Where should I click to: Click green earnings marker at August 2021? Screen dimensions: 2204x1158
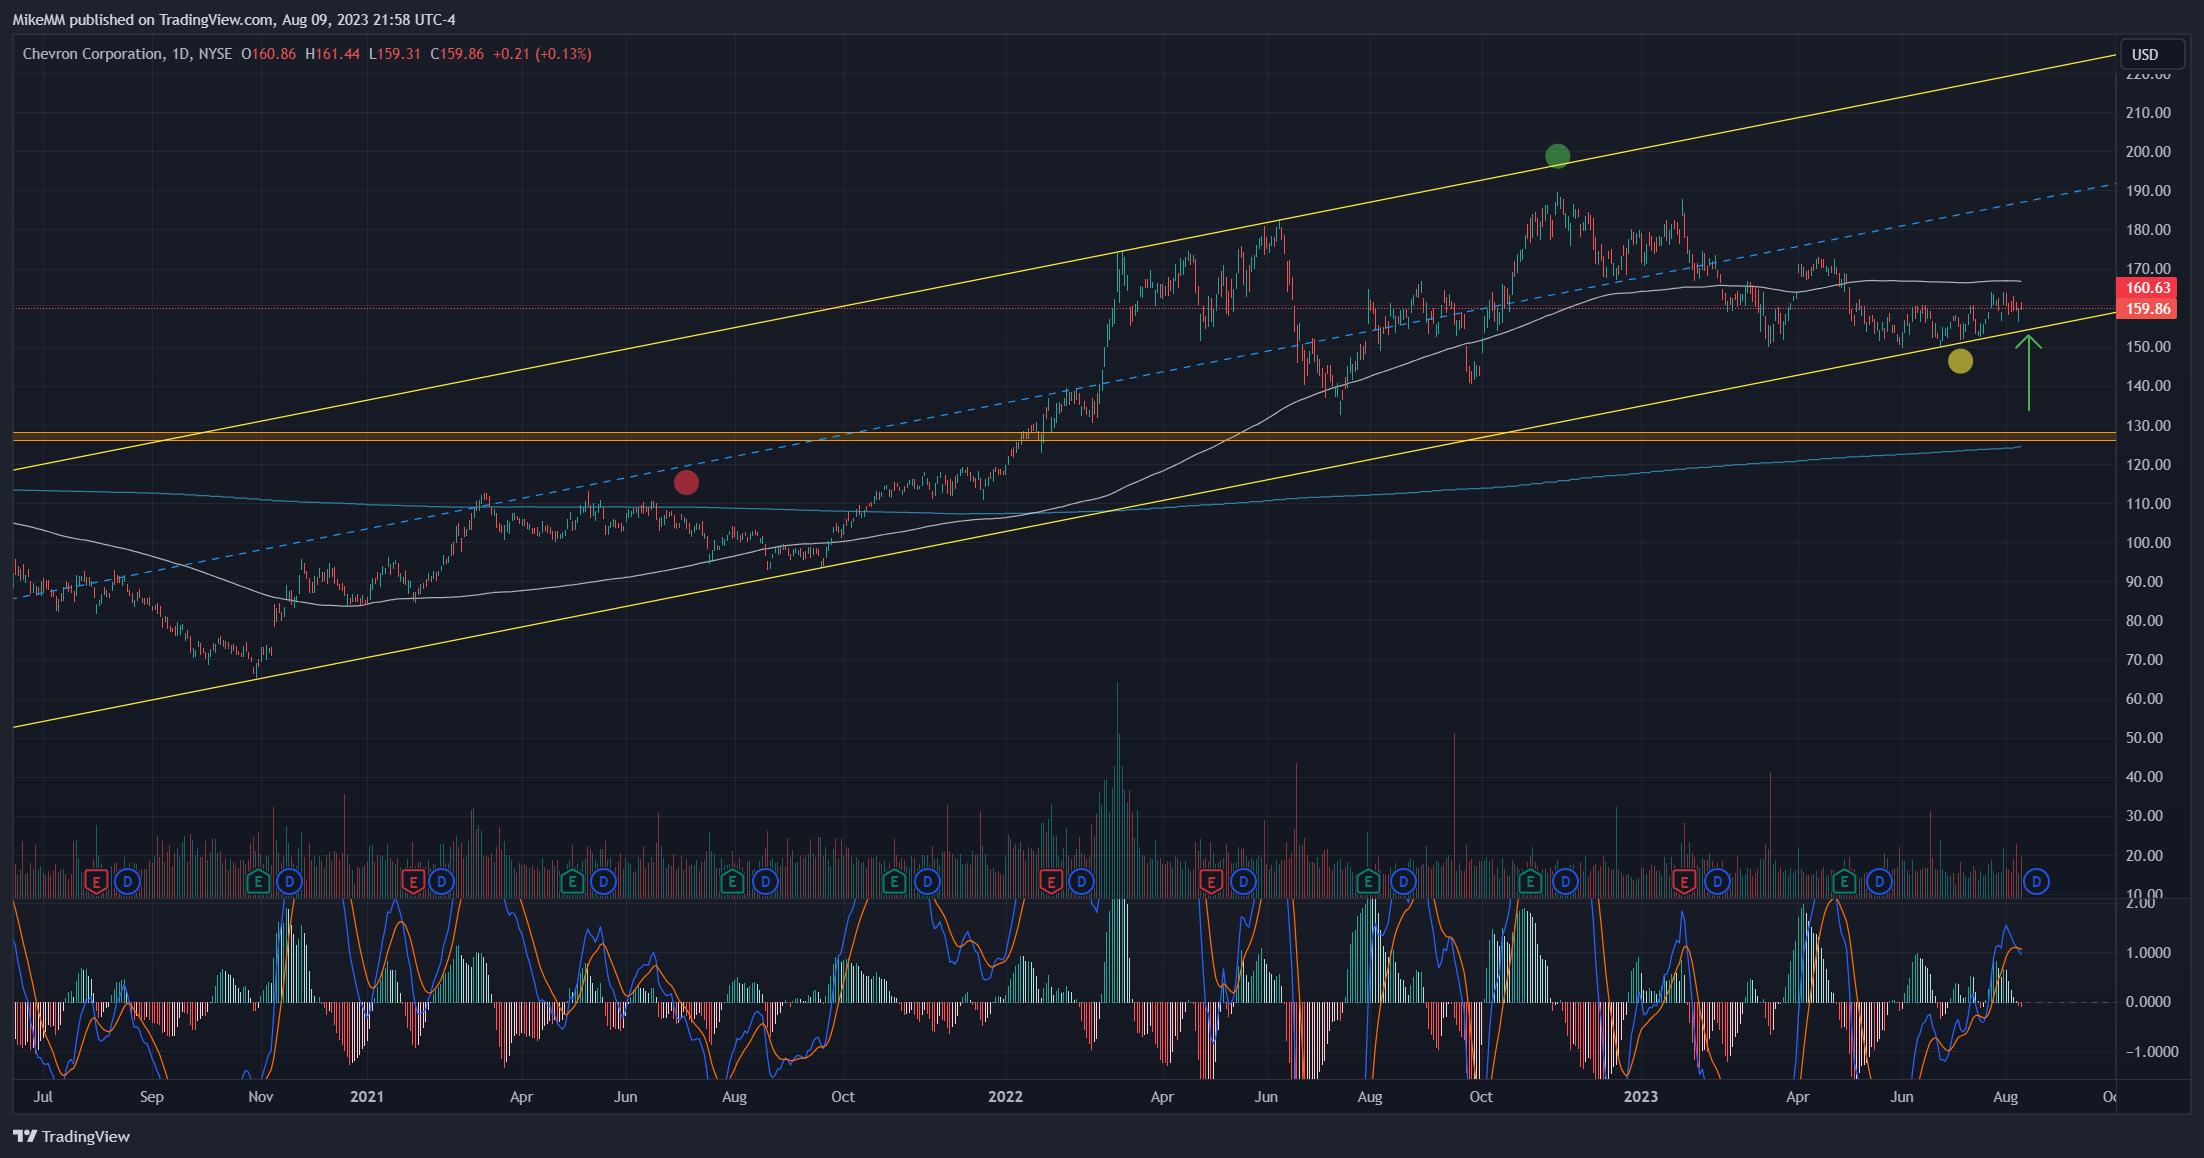coord(732,882)
